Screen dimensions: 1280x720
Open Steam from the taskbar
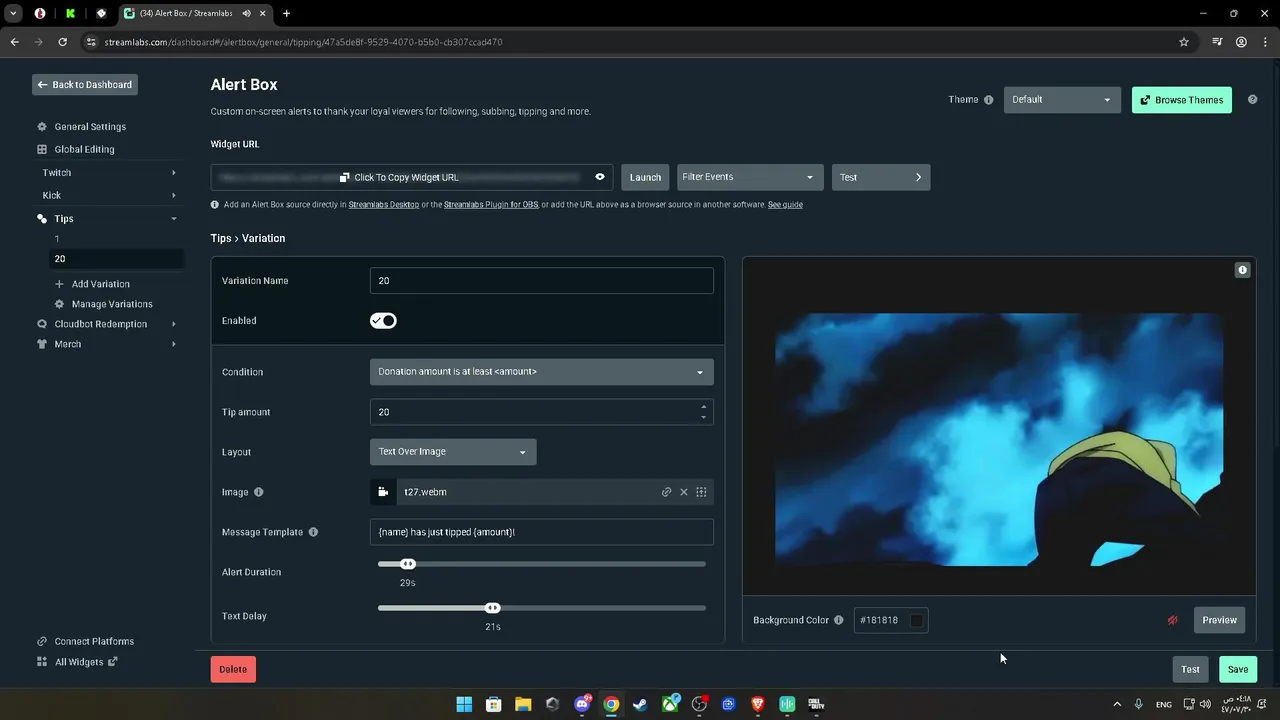(x=640, y=704)
